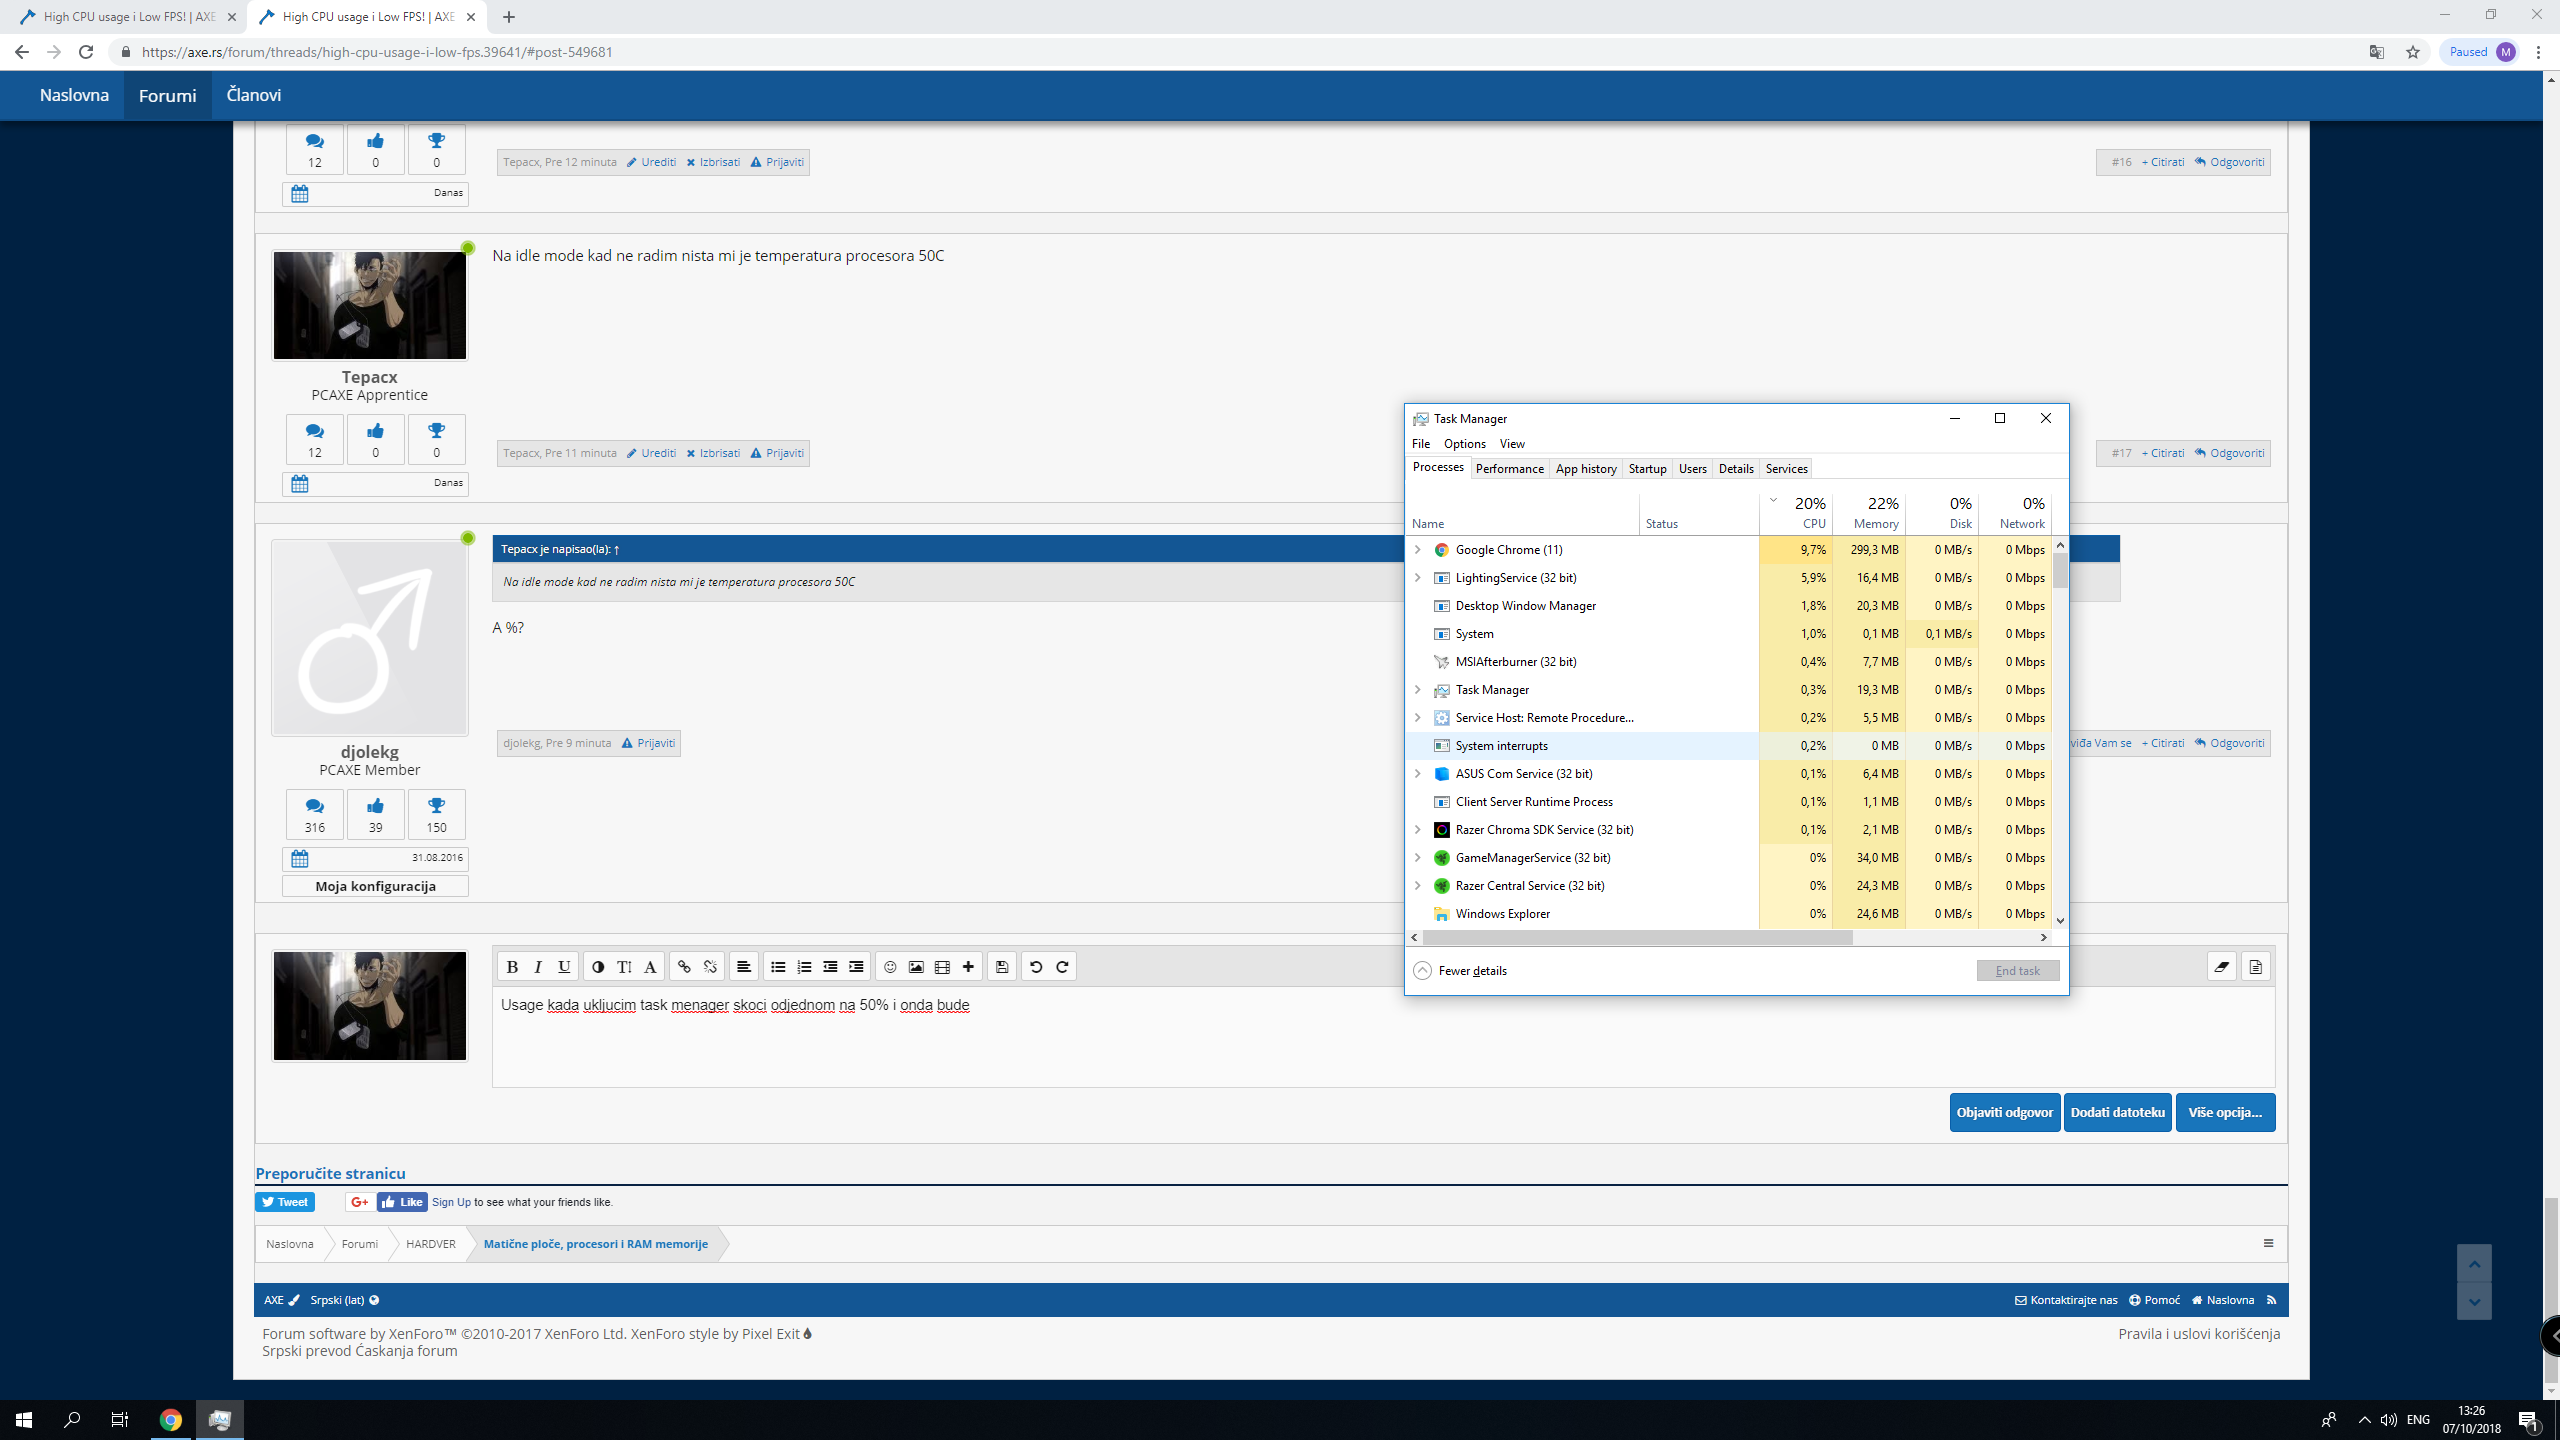Click Odgovoriti on post #17
The image size is (2560, 1440).
pos(2229,453)
